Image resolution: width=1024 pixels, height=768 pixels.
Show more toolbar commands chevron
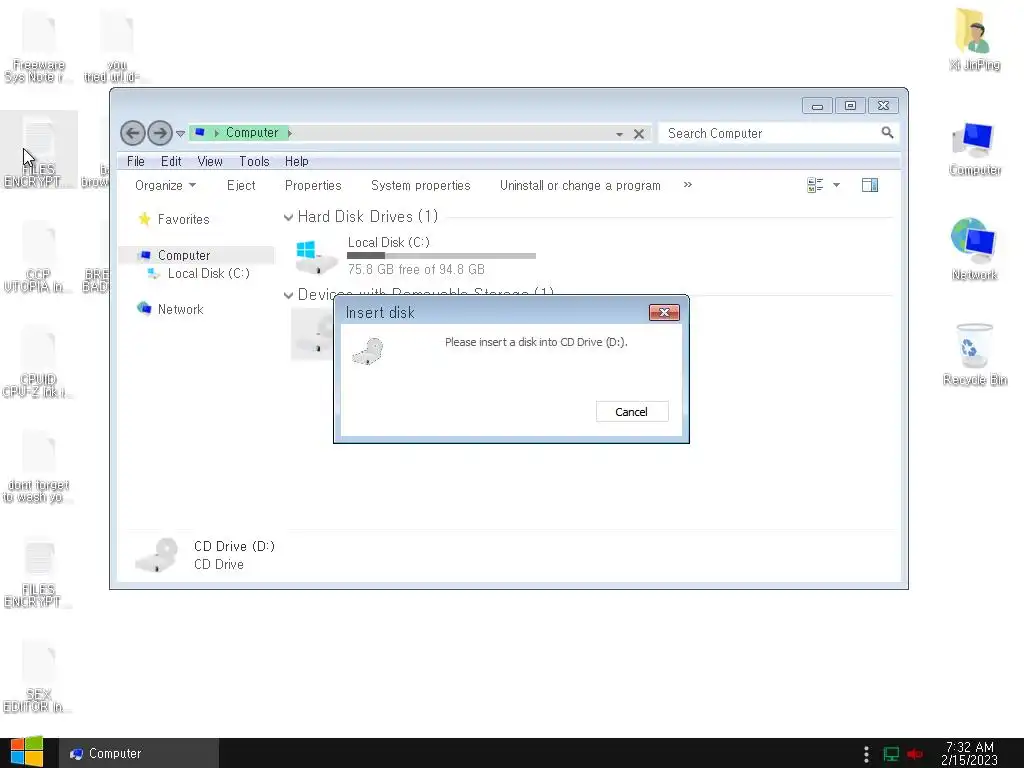(688, 185)
